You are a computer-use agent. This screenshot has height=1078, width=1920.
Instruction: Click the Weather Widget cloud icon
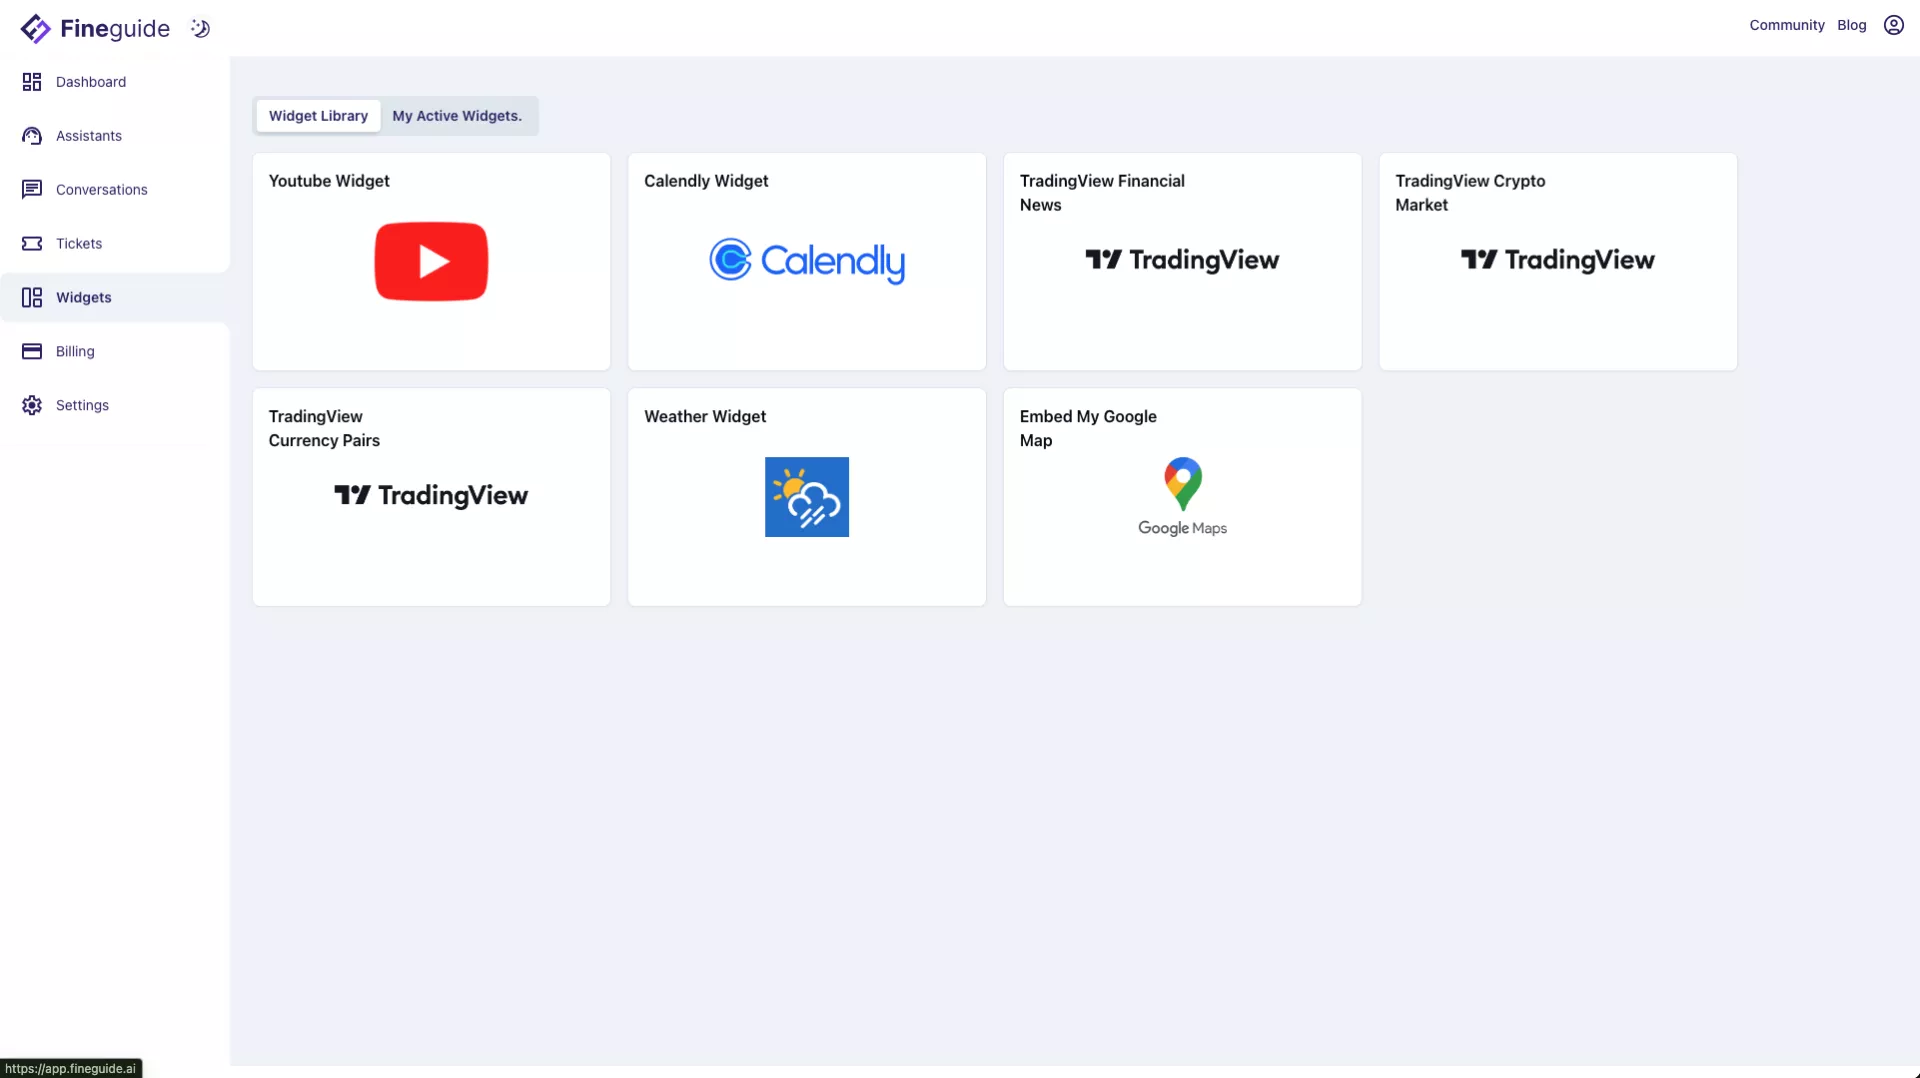pos(806,497)
